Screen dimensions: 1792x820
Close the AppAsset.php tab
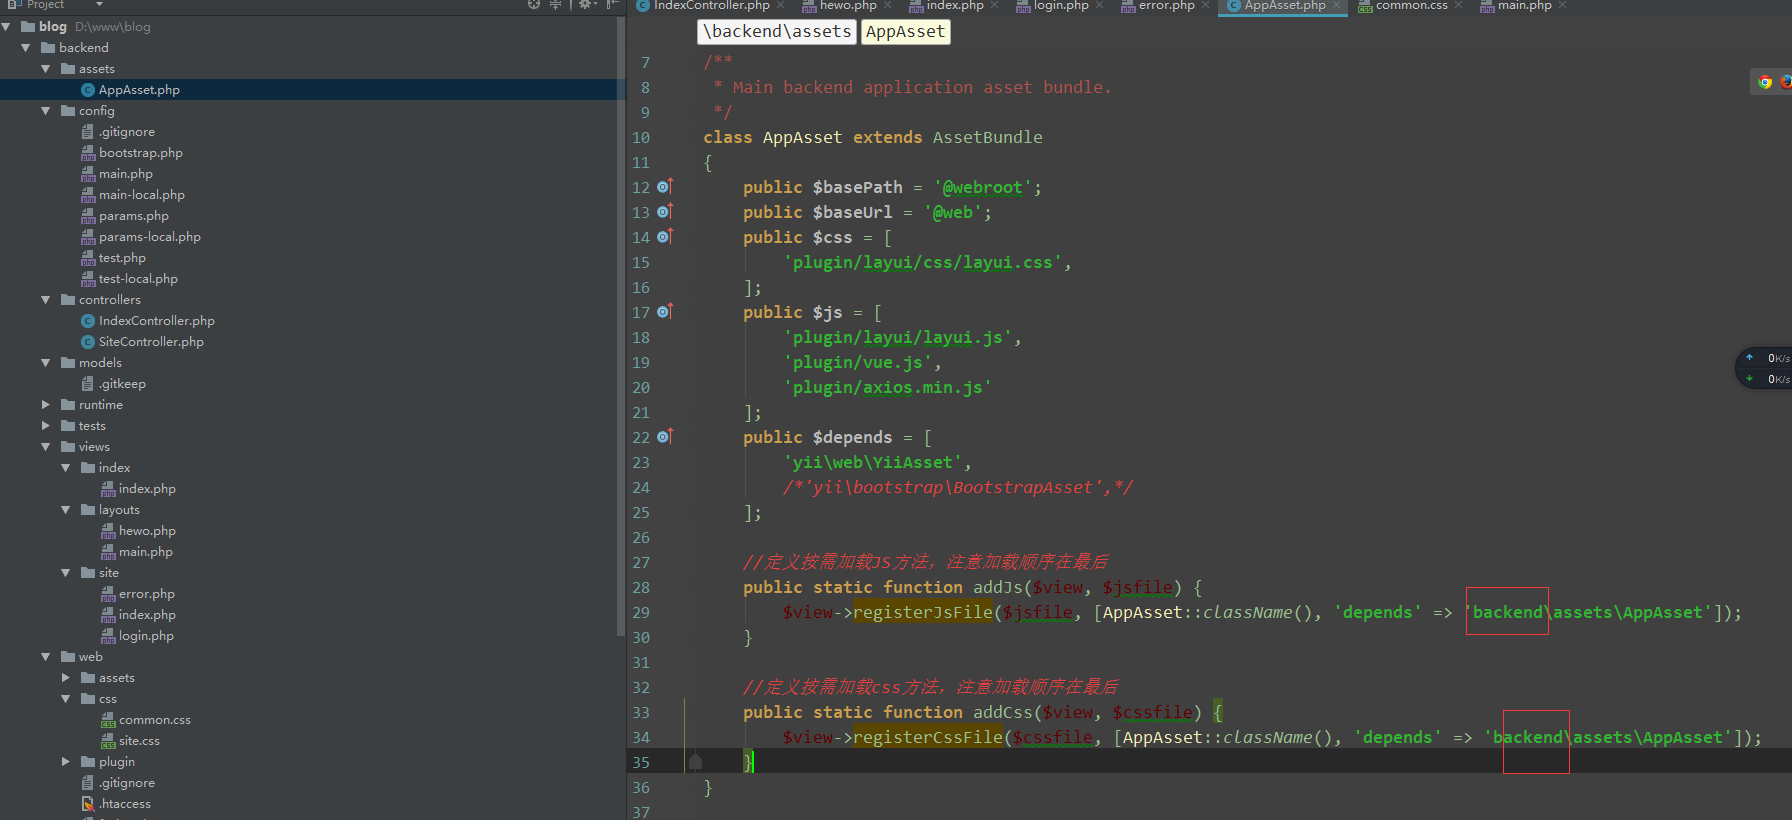pyautogui.click(x=1336, y=6)
